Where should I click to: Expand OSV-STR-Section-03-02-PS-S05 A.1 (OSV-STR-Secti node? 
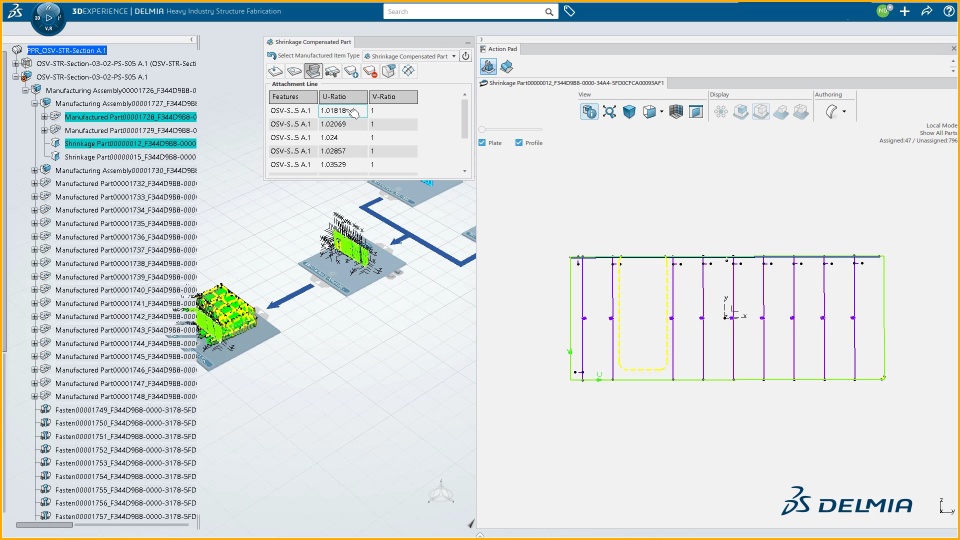[x=16, y=64]
